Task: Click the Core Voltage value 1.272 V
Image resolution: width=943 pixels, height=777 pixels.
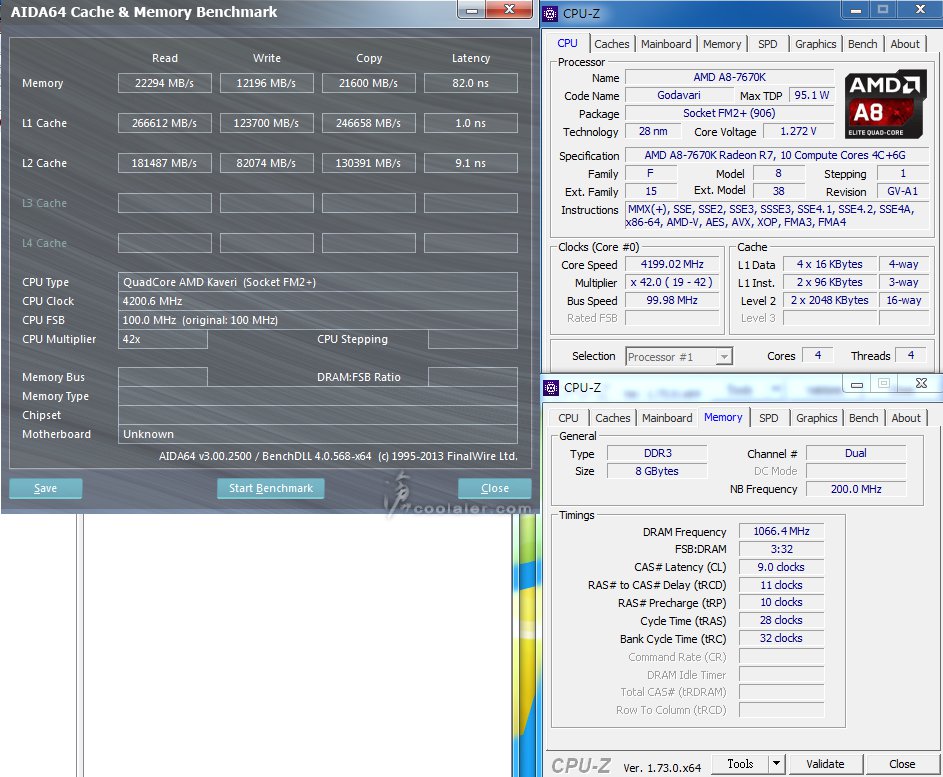Action: pos(798,131)
